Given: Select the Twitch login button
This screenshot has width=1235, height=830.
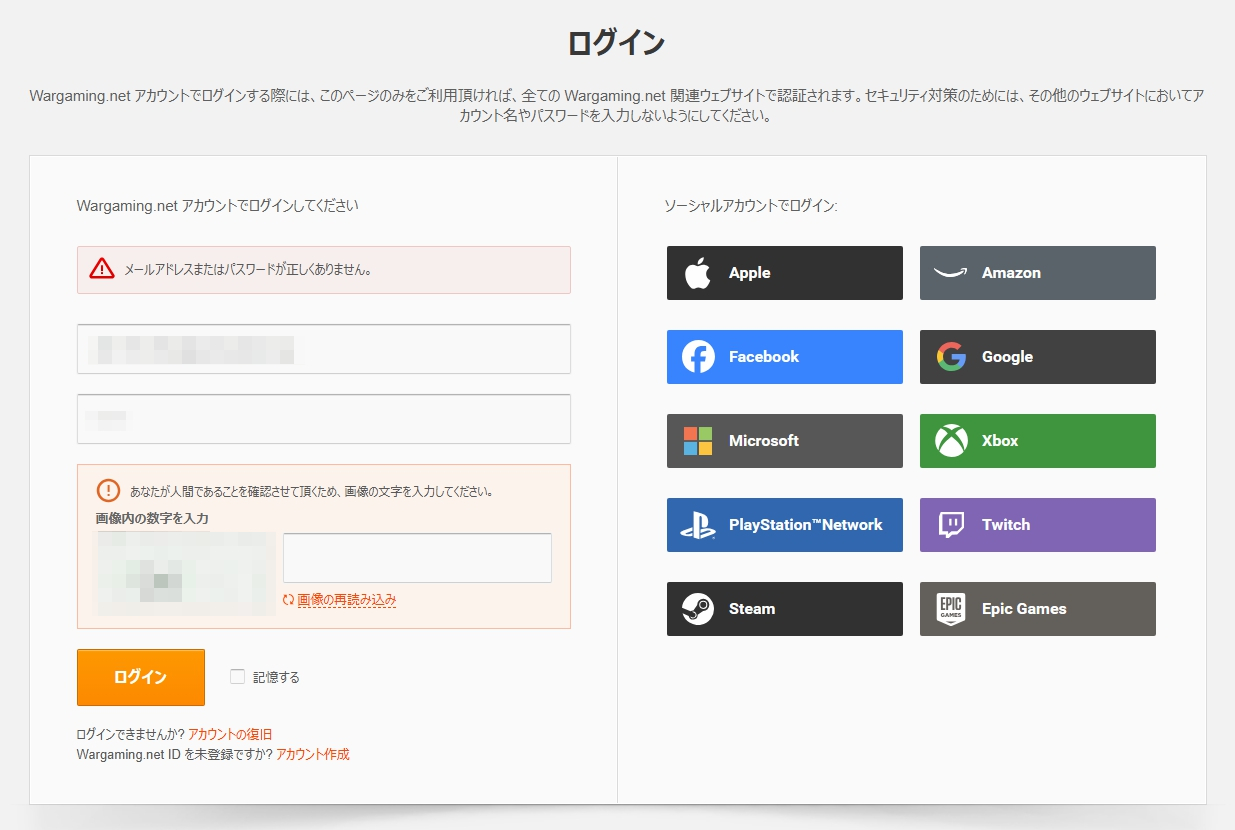Looking at the screenshot, I should 1038,525.
